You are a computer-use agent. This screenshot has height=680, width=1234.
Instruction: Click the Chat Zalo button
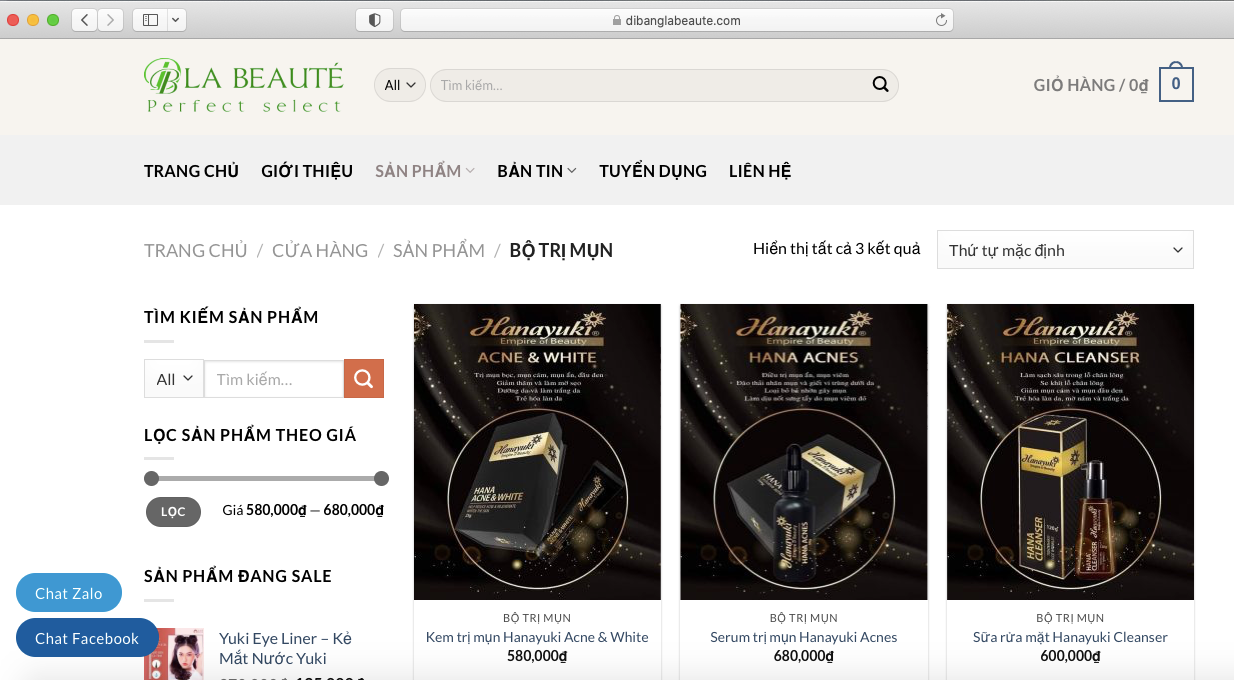point(69,593)
